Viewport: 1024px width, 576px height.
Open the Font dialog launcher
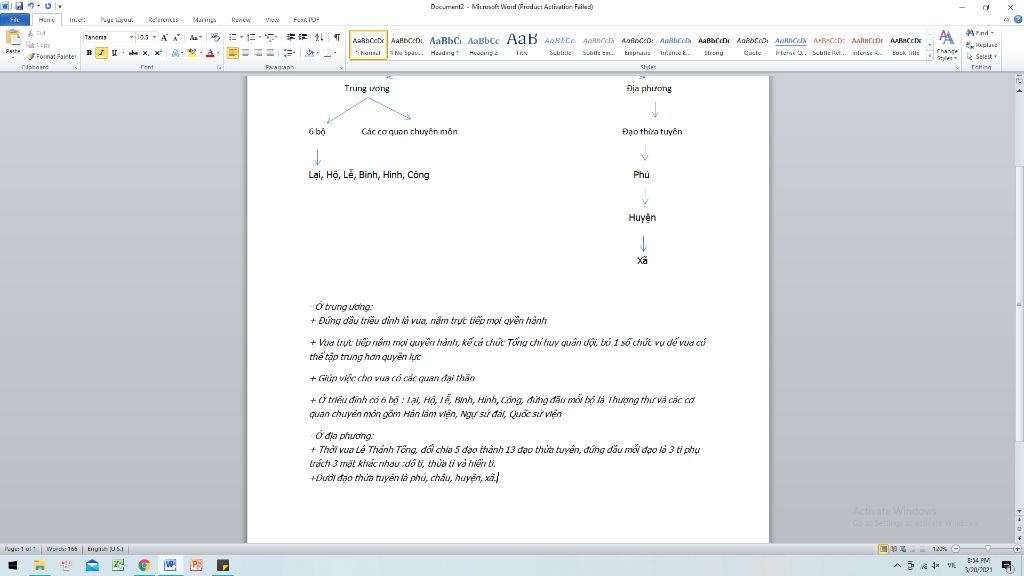[219, 67]
